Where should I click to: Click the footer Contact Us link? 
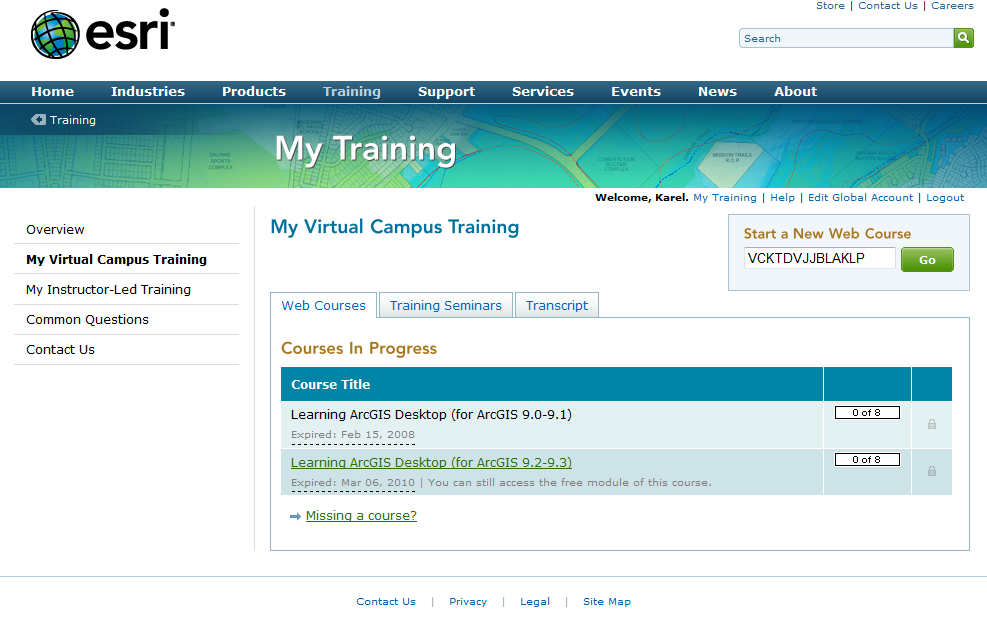[386, 602]
